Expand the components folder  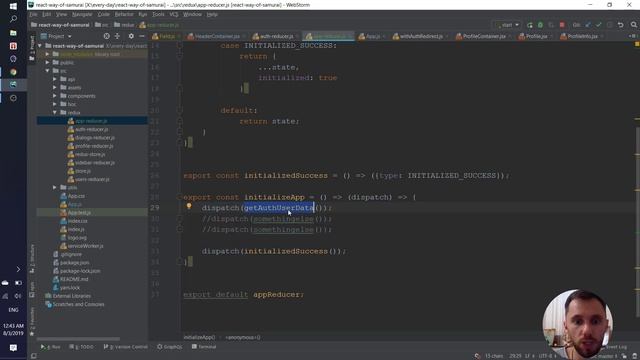point(55,96)
